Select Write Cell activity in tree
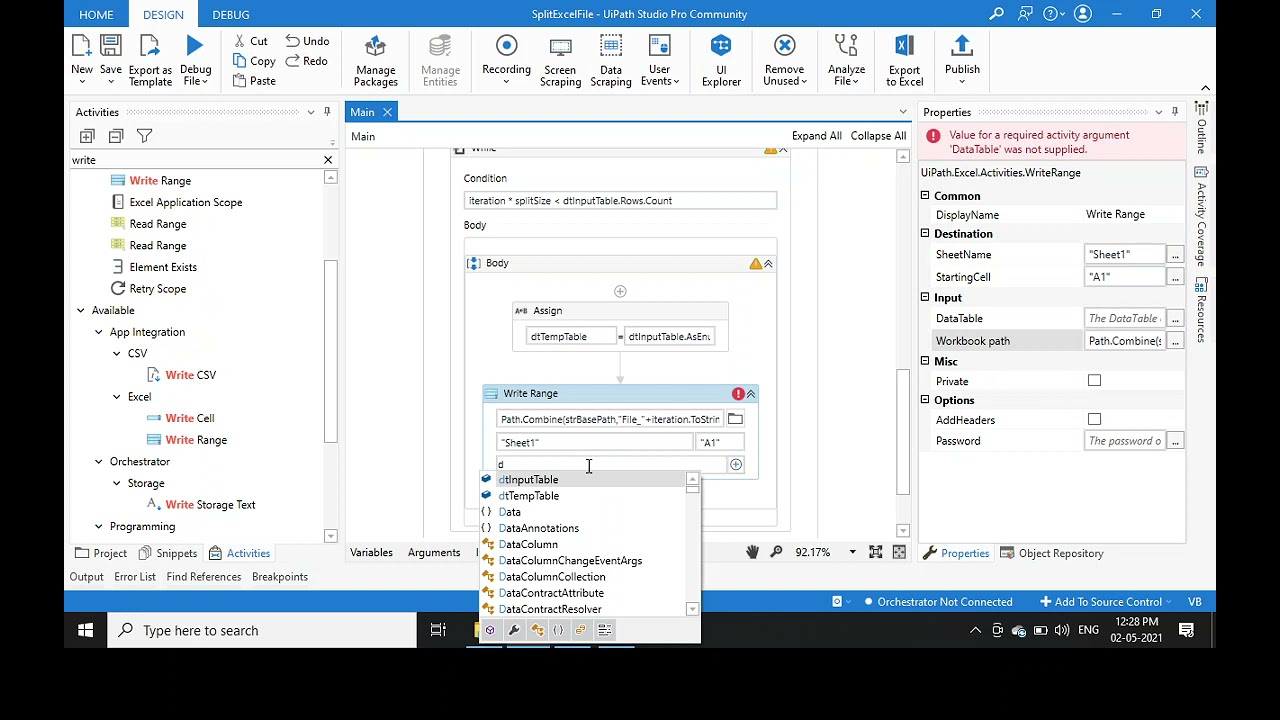The image size is (1280, 720). (x=180, y=418)
